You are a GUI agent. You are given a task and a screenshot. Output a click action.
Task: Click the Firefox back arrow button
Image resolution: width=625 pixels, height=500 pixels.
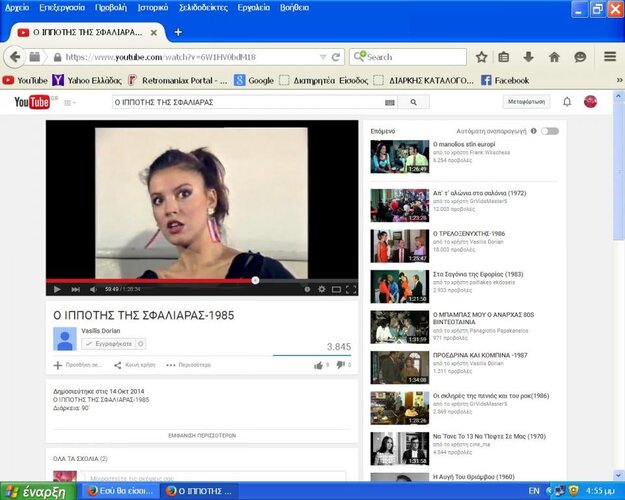coord(14,57)
